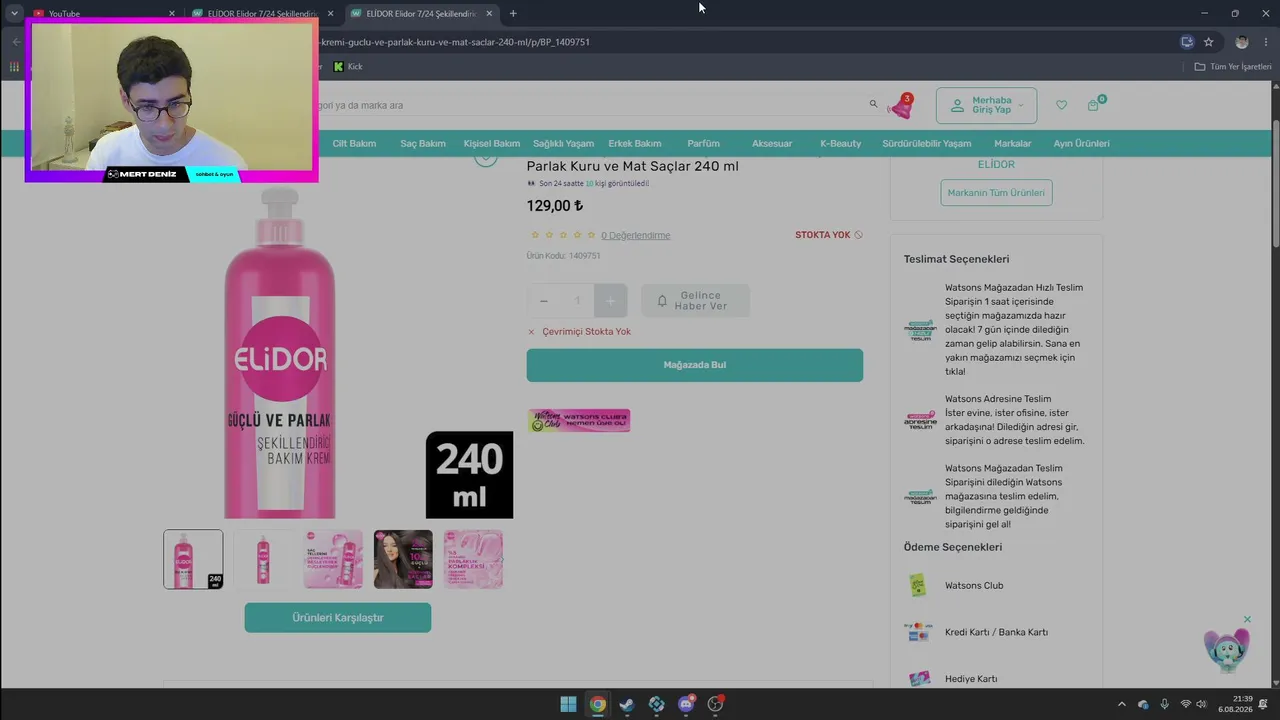Screen dimensions: 1280x720
Task: Open the pink notification bell with badge
Action: pyautogui.click(x=900, y=106)
